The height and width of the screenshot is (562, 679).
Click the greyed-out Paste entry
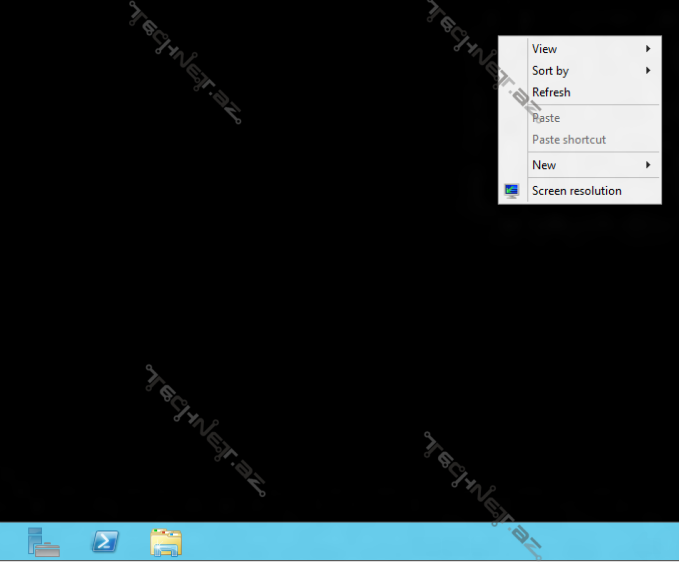click(546, 118)
